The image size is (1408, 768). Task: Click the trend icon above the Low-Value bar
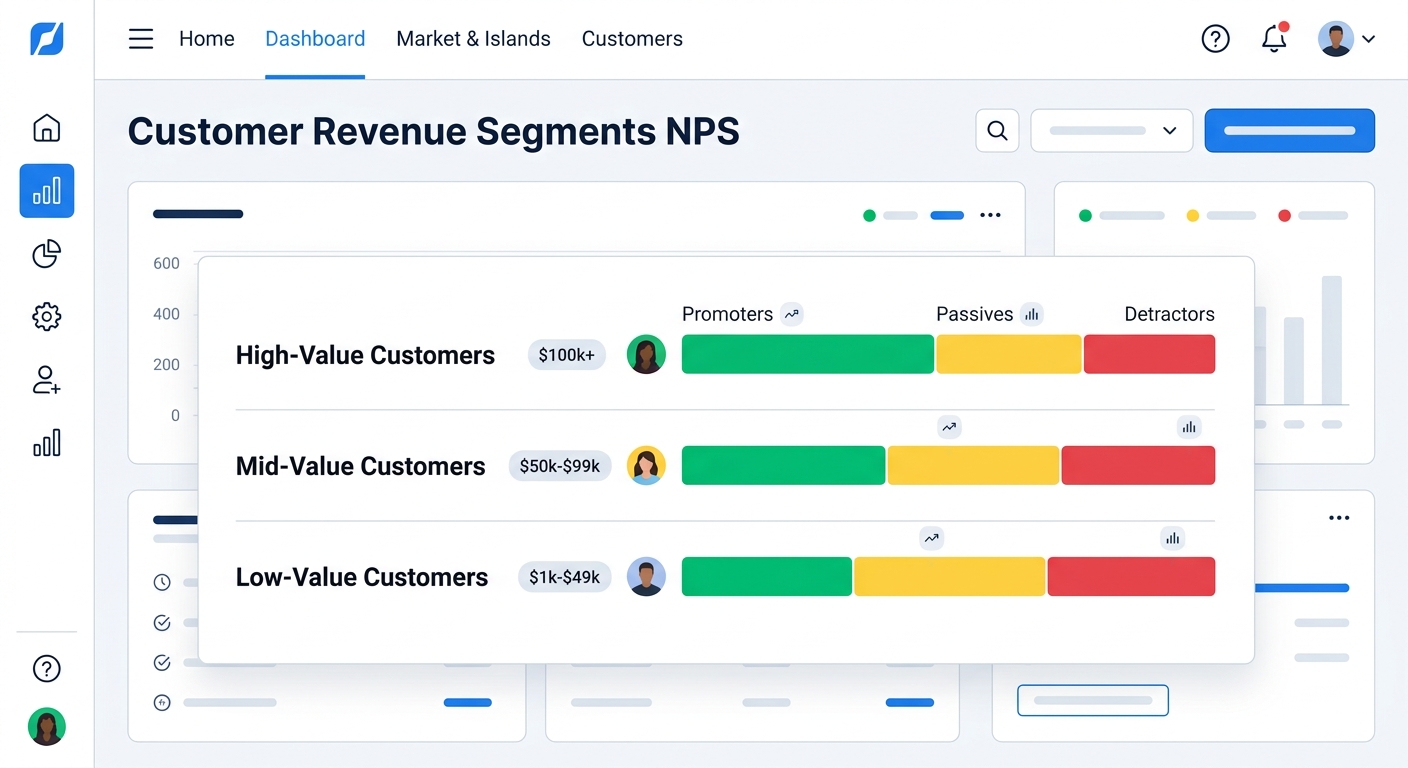(932, 538)
